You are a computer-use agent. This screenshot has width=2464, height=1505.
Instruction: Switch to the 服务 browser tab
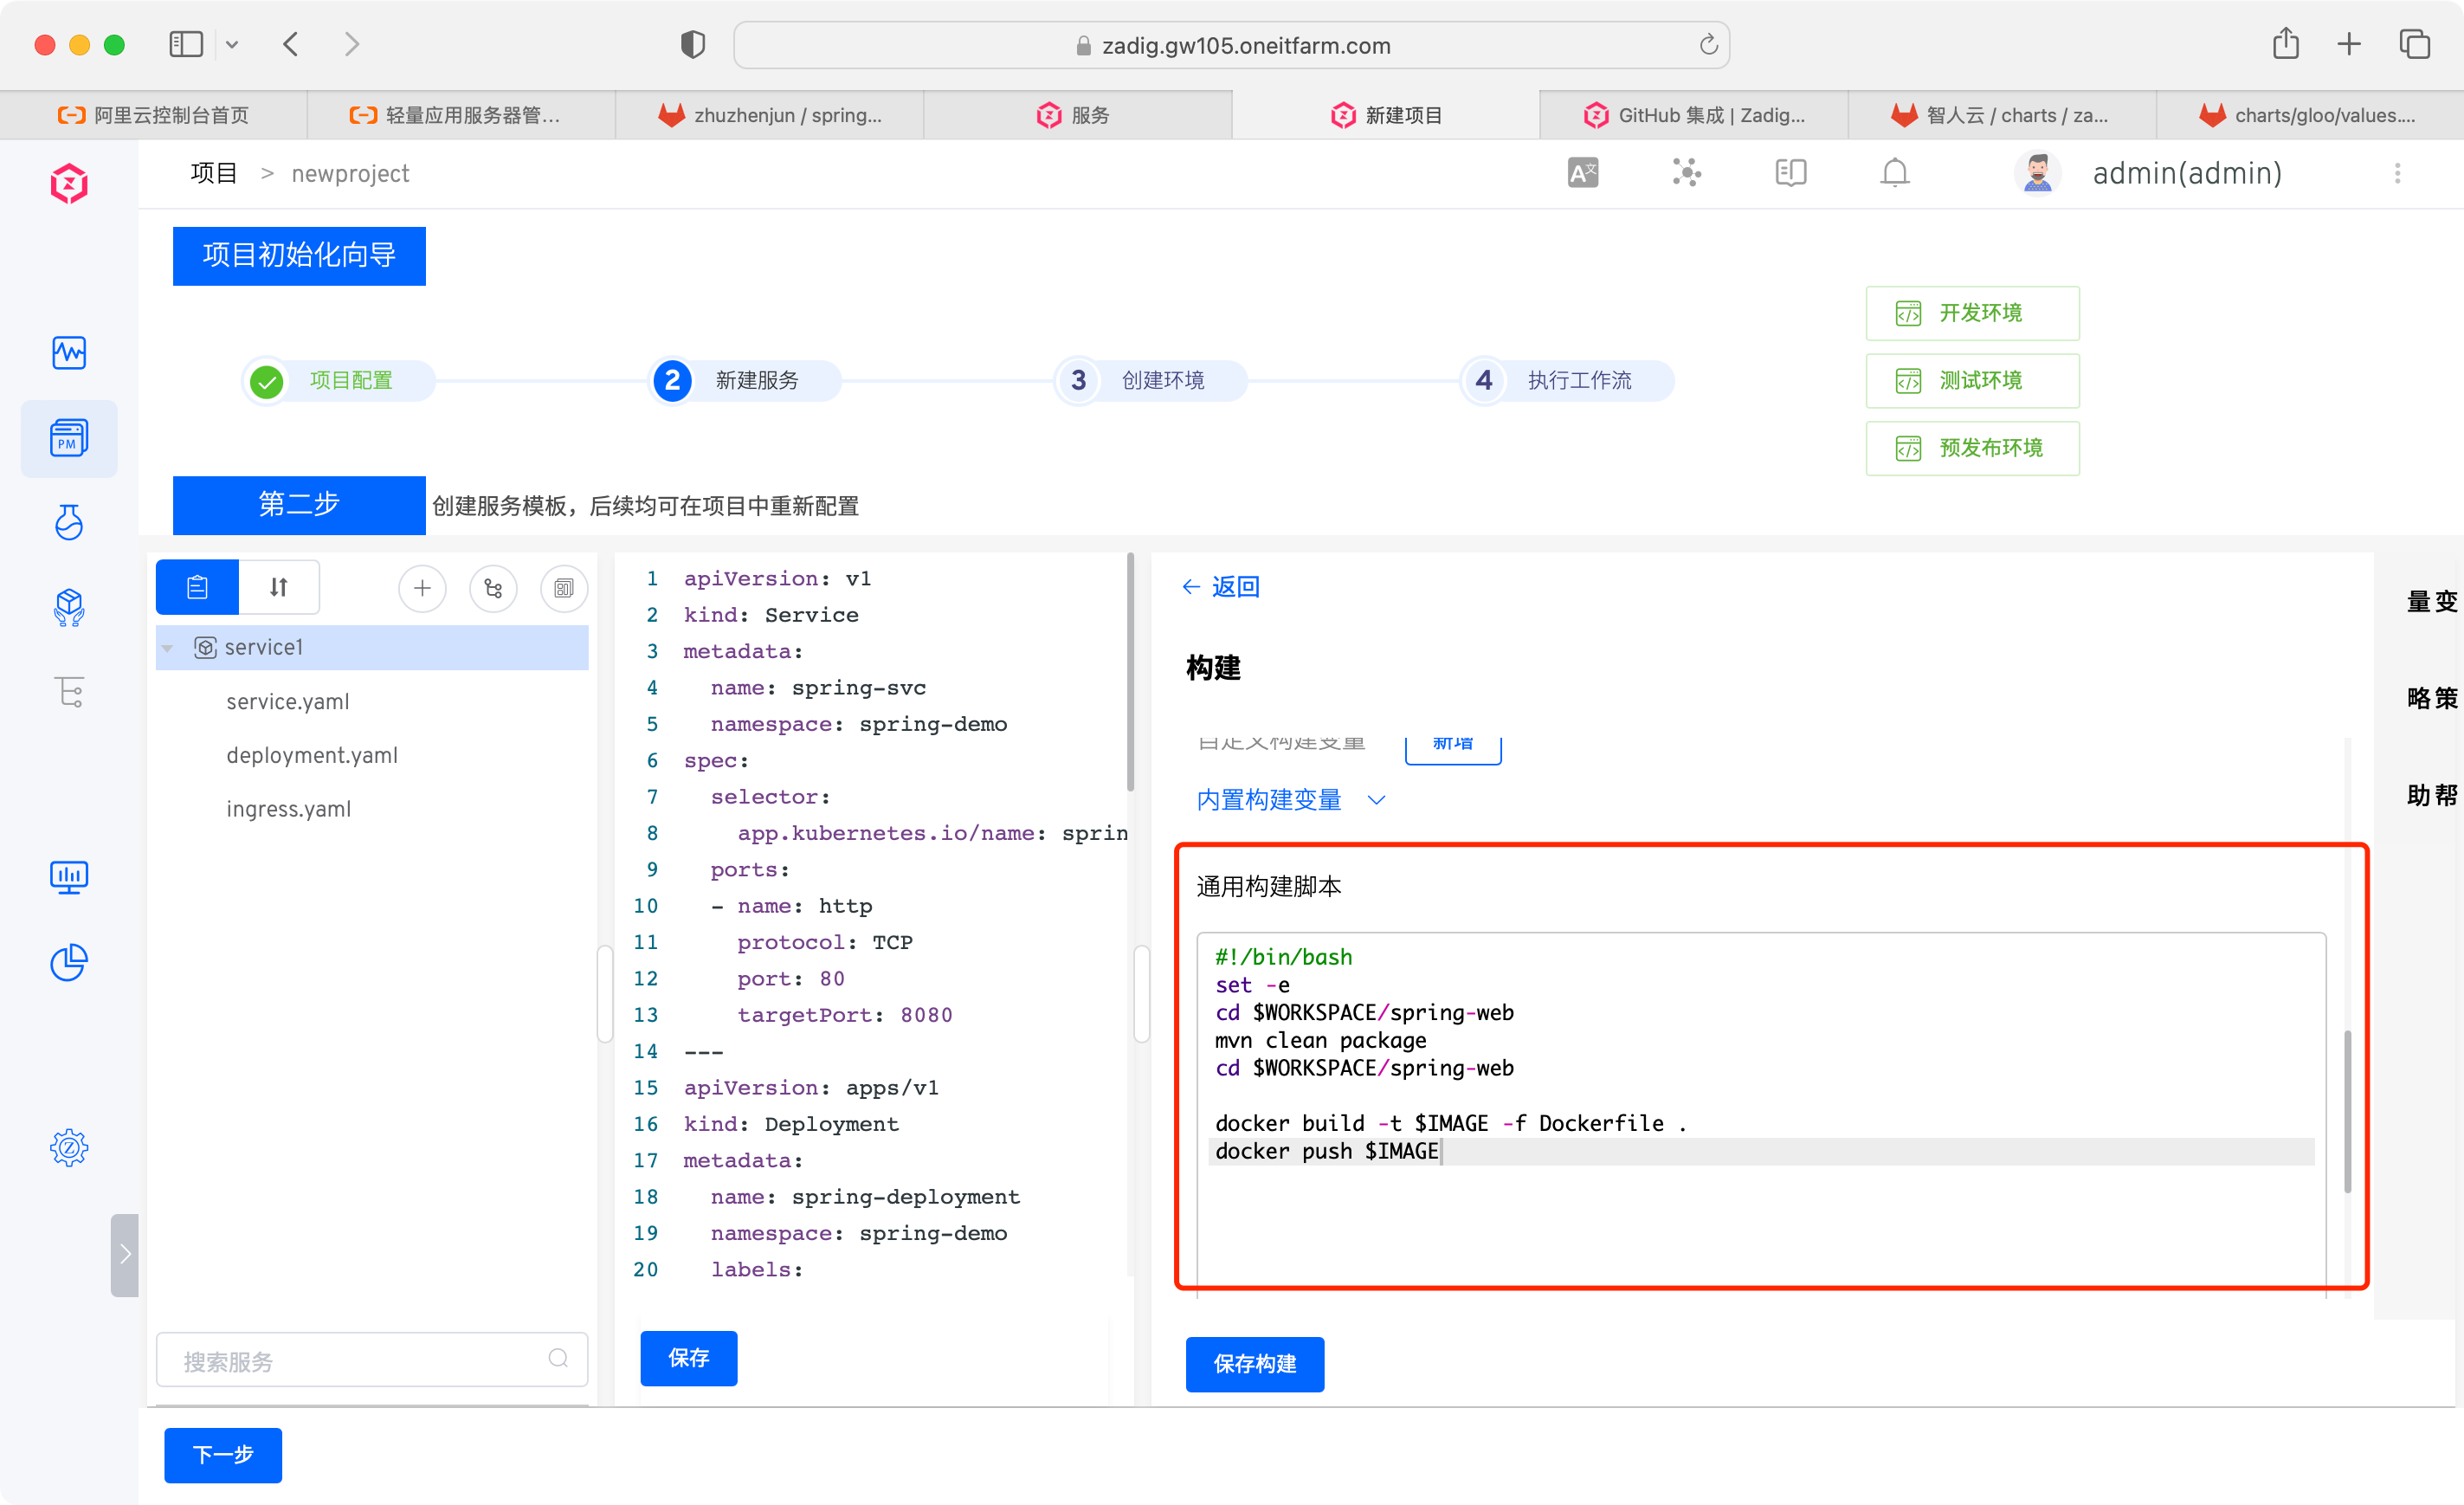pos(1078,115)
